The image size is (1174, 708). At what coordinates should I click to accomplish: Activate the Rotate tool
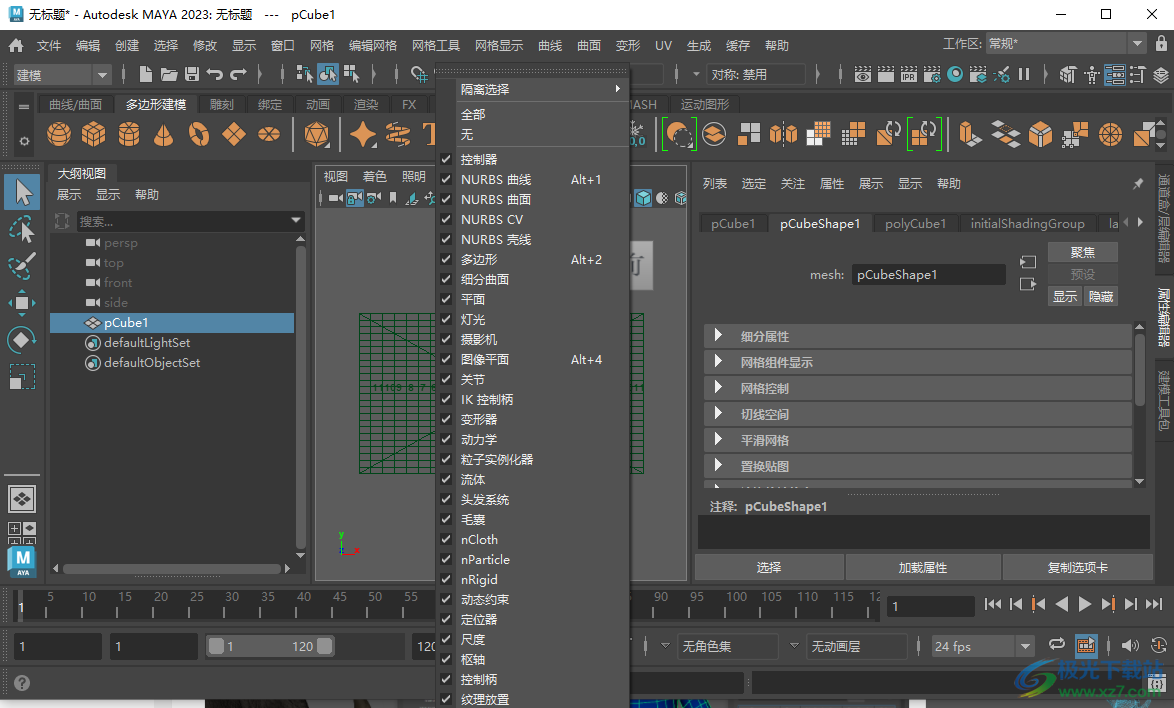point(22,340)
